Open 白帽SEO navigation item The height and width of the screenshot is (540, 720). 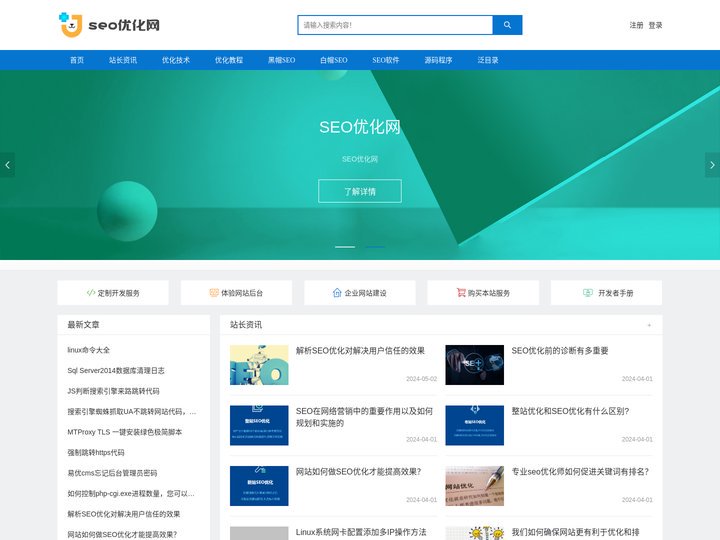coord(334,60)
